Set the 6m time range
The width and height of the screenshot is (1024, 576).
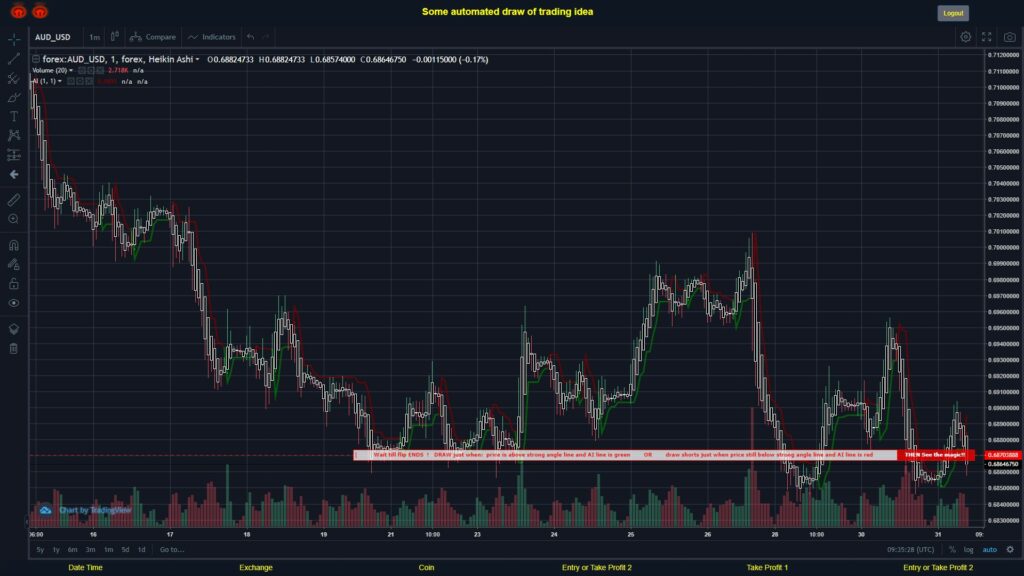(x=72, y=550)
